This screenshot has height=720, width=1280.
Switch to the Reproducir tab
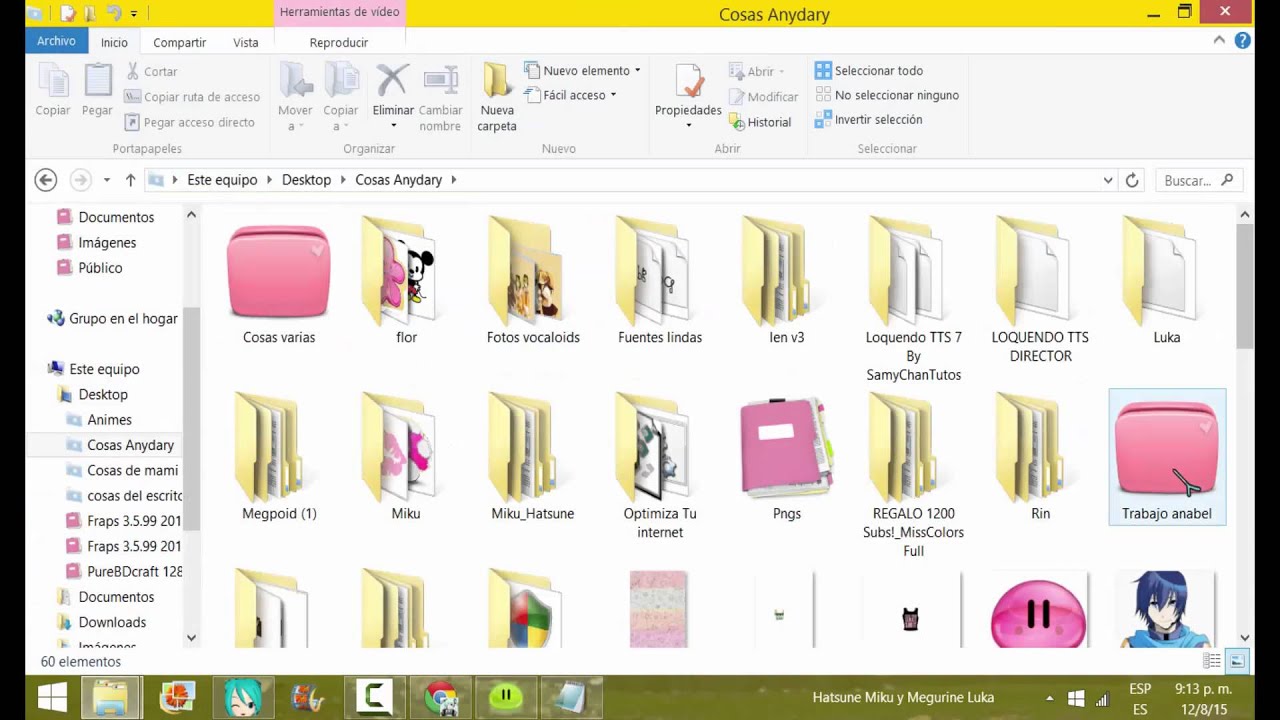tap(339, 42)
